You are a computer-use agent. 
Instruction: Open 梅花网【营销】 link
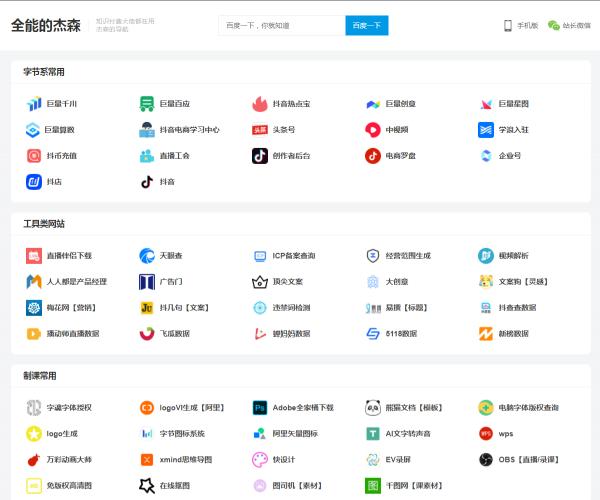[71, 308]
